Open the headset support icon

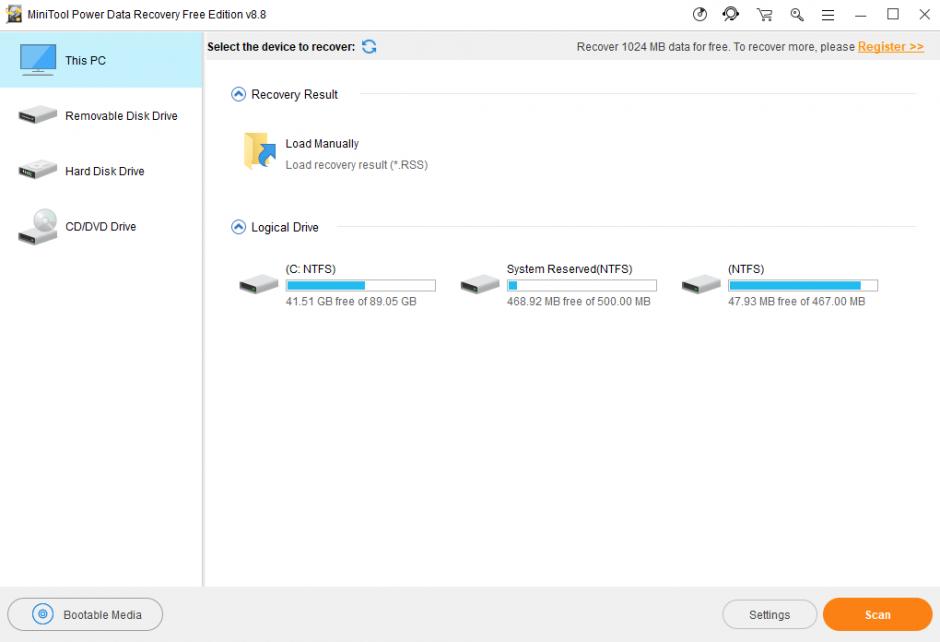pyautogui.click(x=731, y=14)
